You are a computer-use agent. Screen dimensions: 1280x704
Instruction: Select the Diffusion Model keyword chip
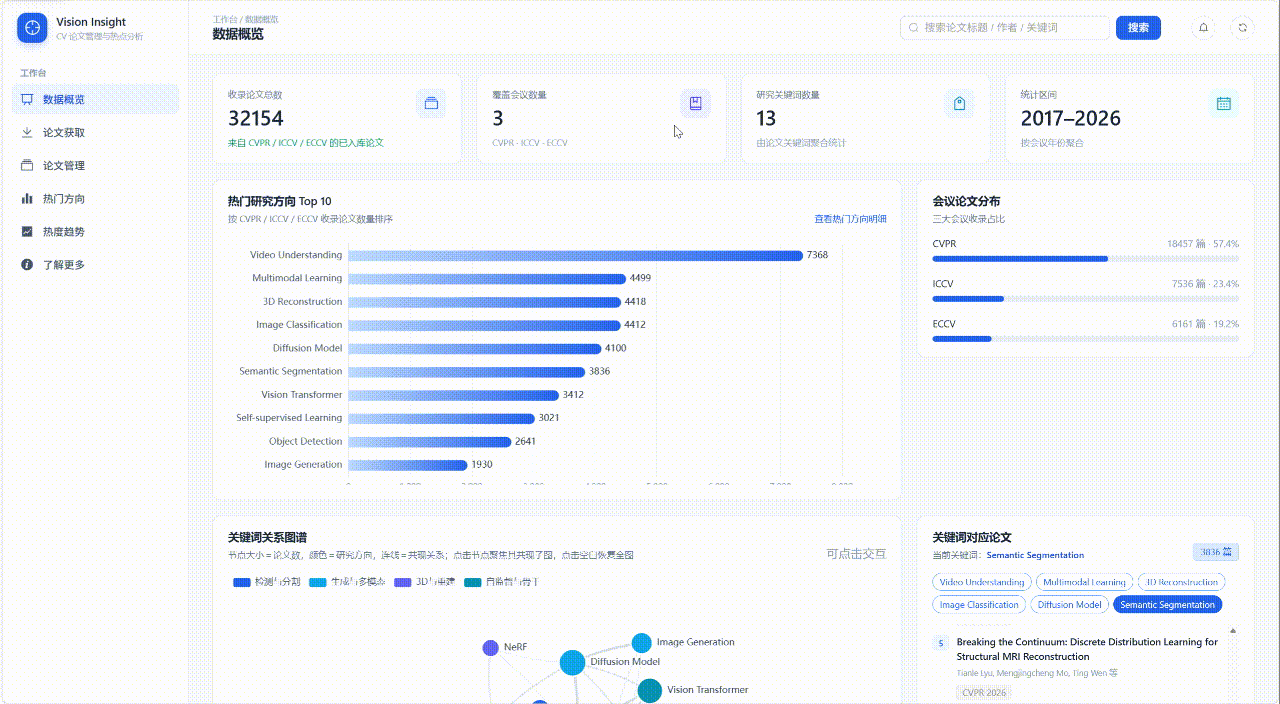pyautogui.click(x=1069, y=604)
